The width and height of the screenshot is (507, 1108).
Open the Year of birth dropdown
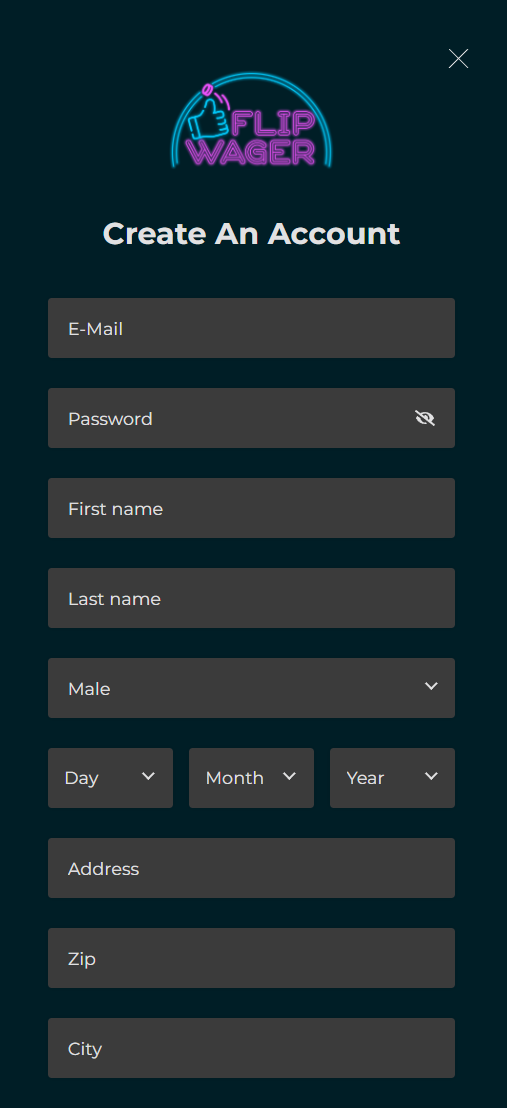point(392,778)
